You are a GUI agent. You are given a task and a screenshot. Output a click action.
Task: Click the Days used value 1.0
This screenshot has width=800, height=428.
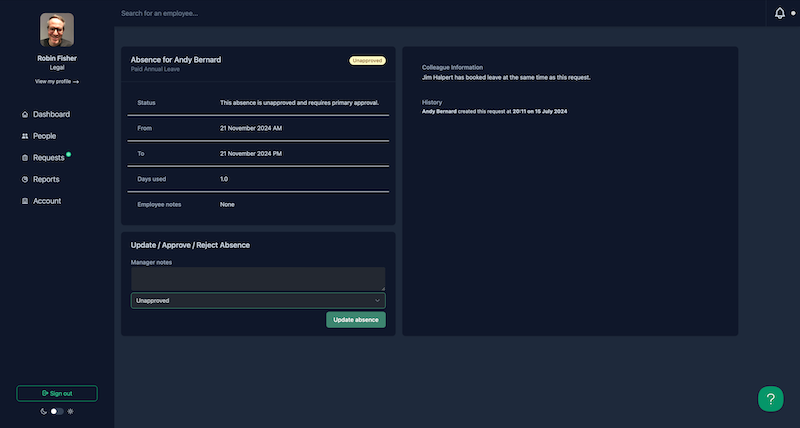224,179
